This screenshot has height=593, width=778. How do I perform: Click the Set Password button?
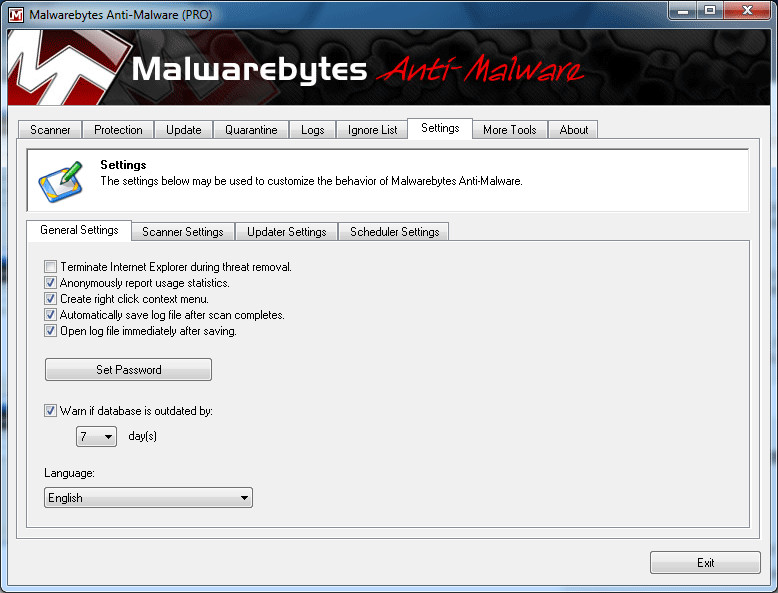pyautogui.click(x=129, y=370)
